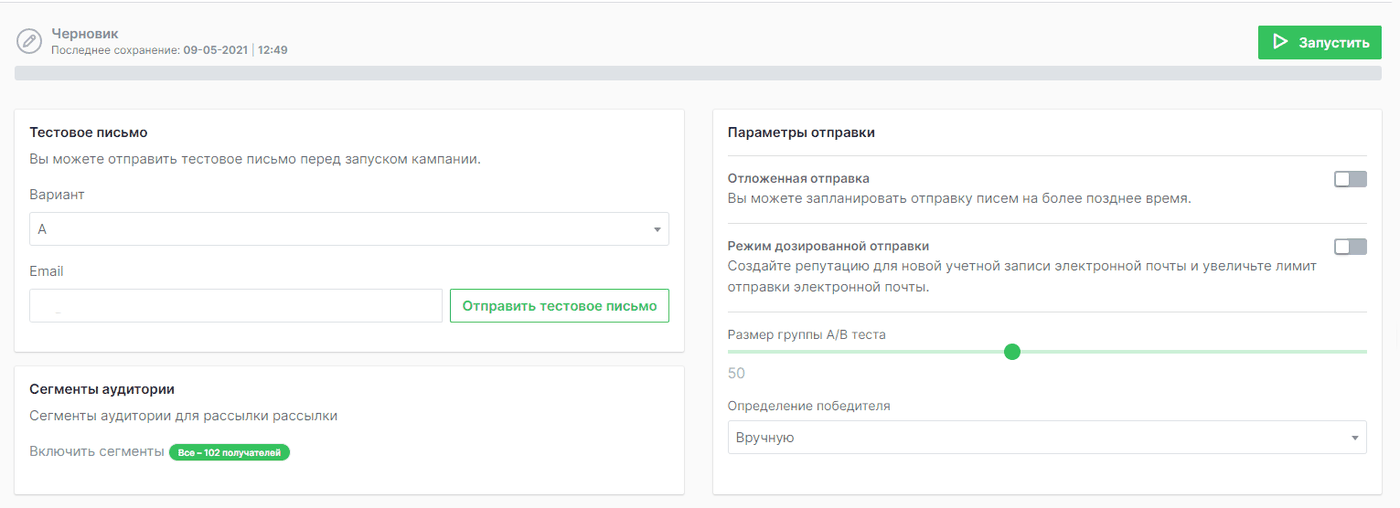Viewport: 1400px width, 508px height.
Task: Click the Последнее сохранение timestamp text
Action: coord(170,49)
